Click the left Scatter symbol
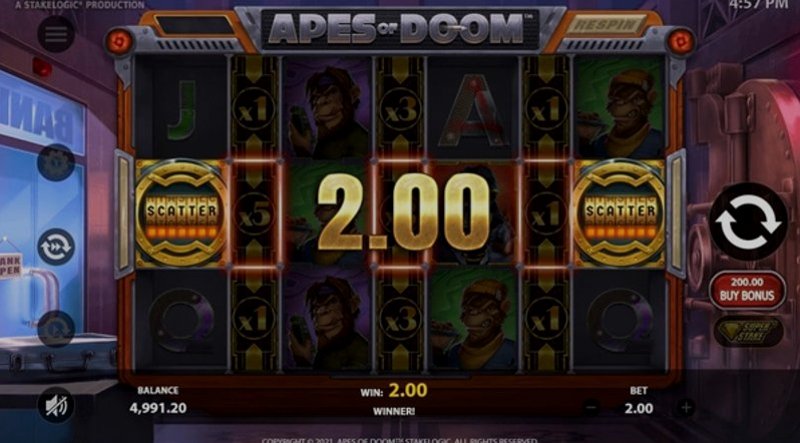Viewport: 800px width, 443px height. pyautogui.click(x=181, y=213)
